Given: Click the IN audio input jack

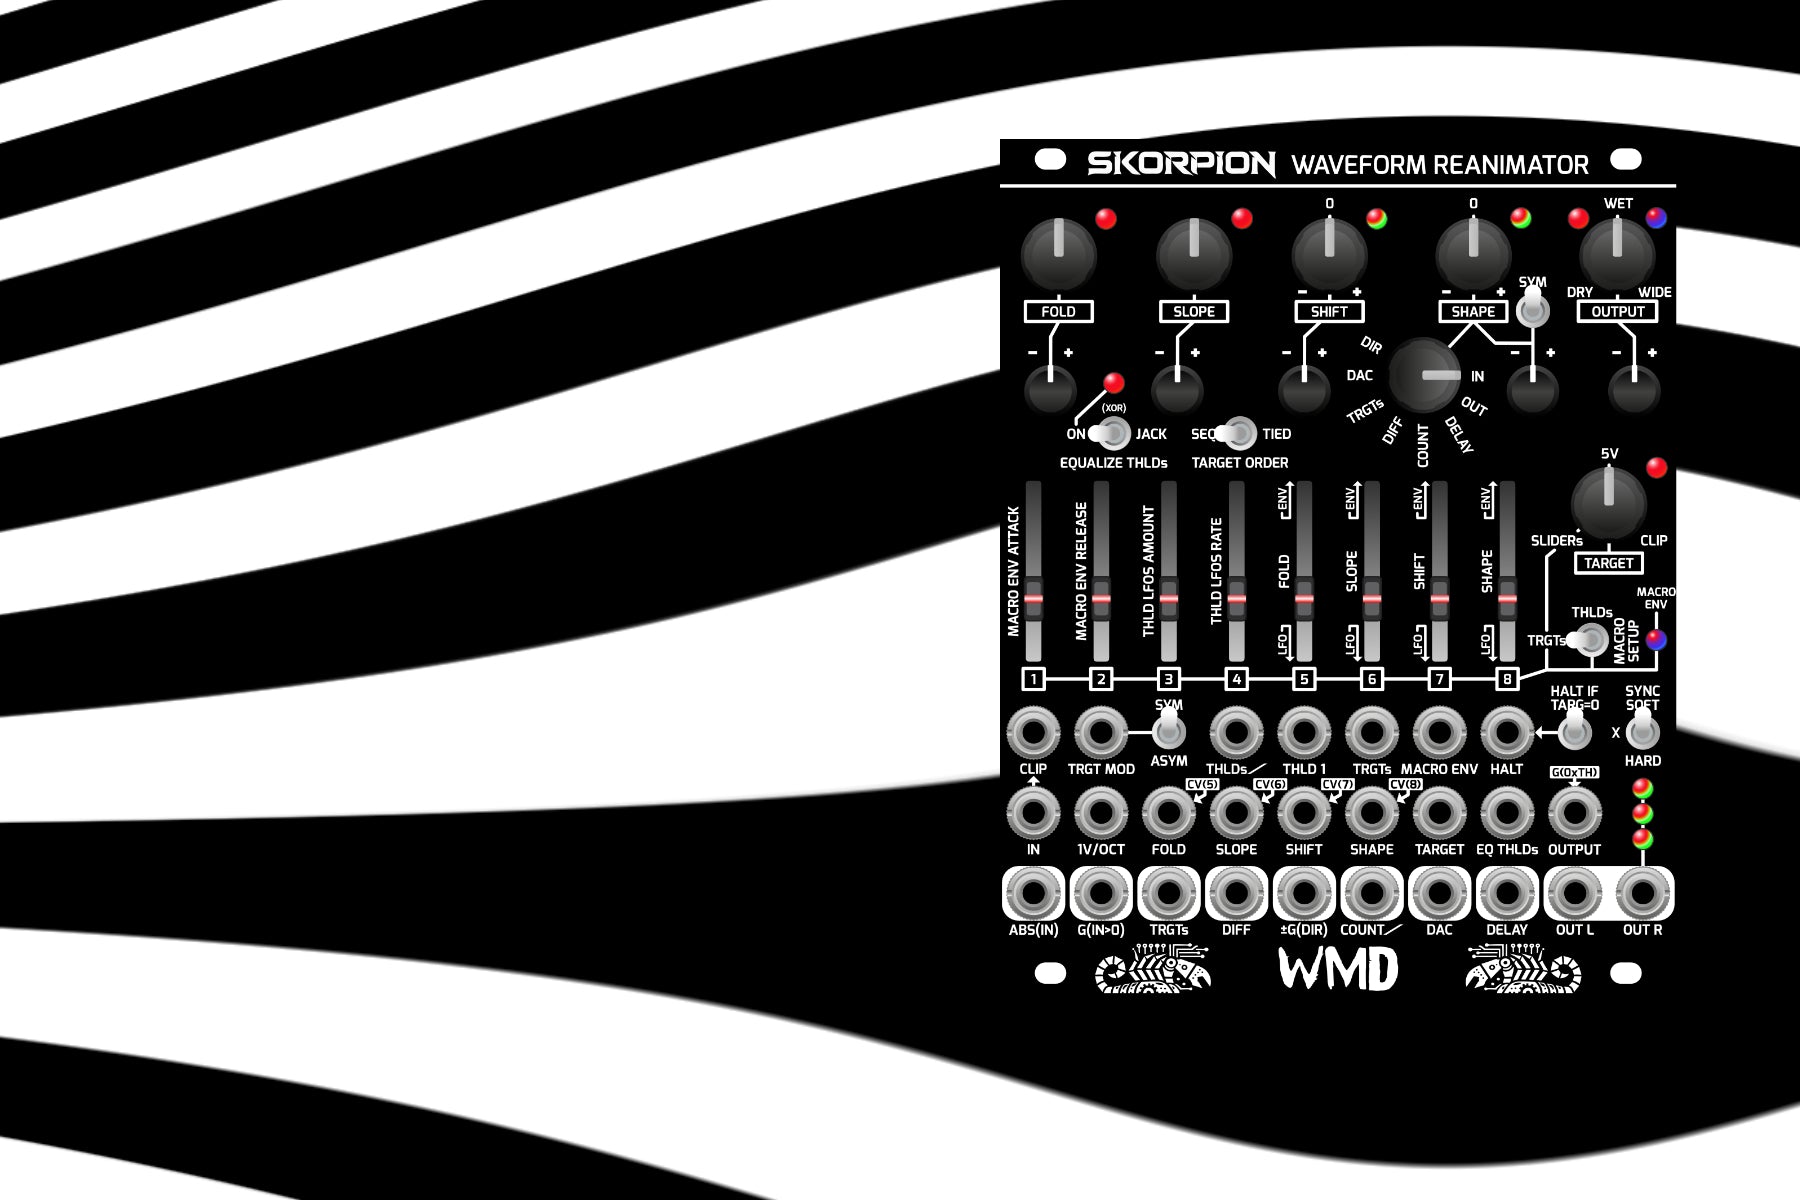Looking at the screenshot, I should (1033, 814).
